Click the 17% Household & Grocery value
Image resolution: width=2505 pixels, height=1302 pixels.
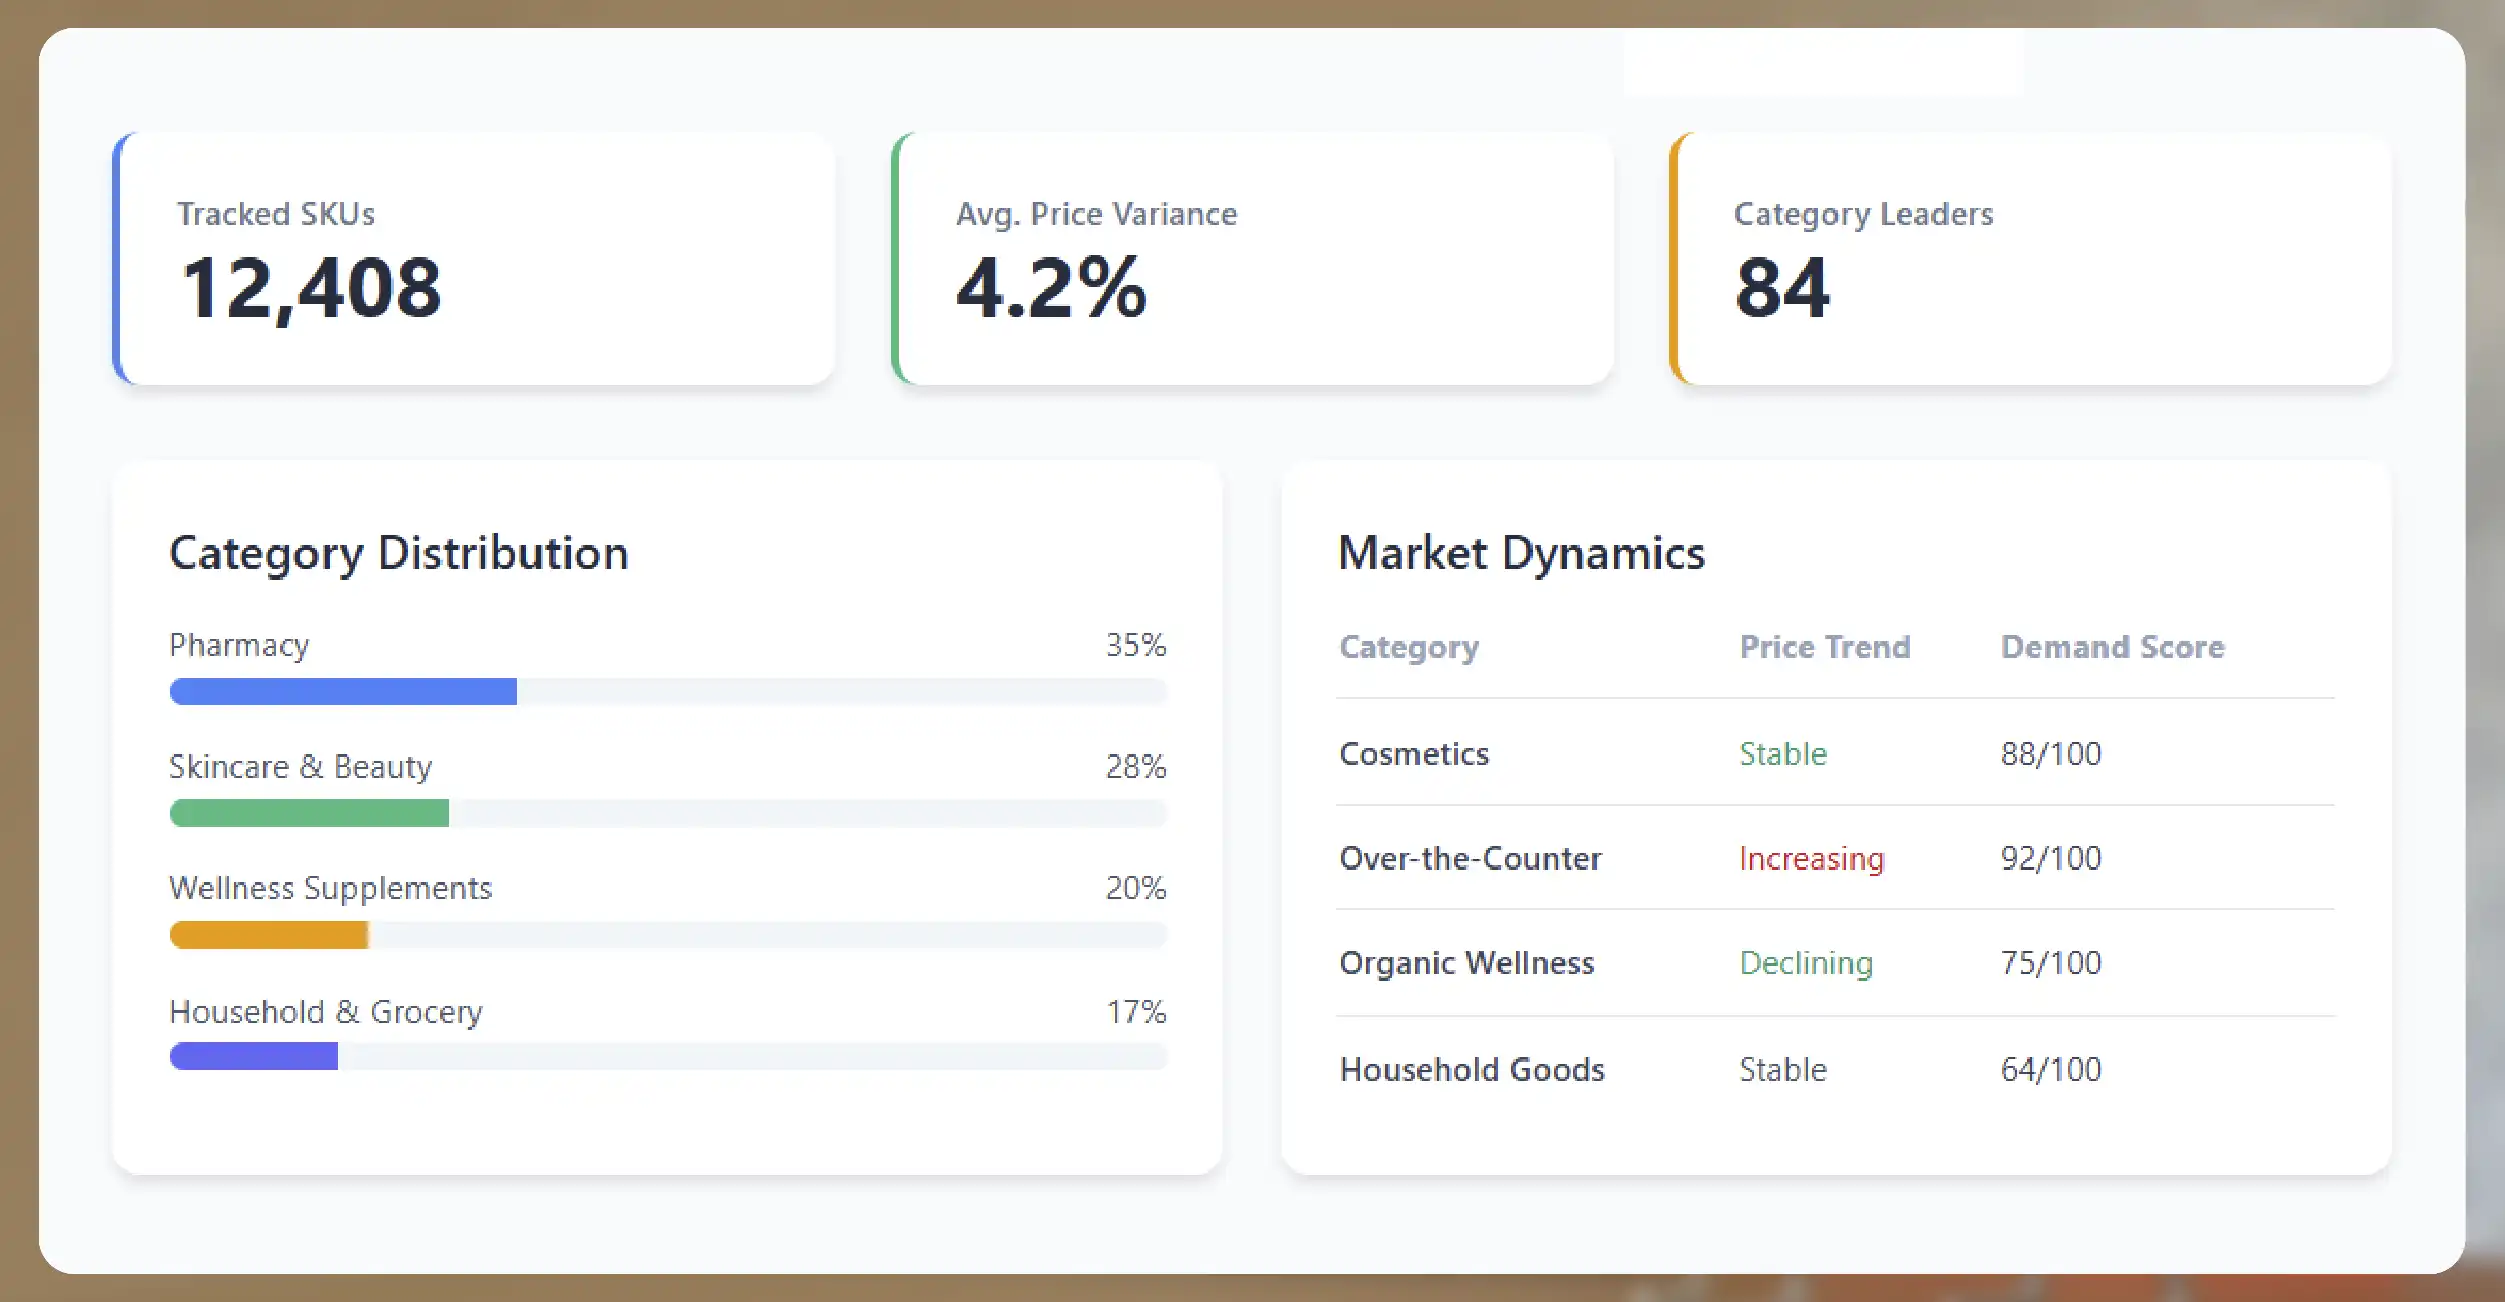point(1136,1012)
